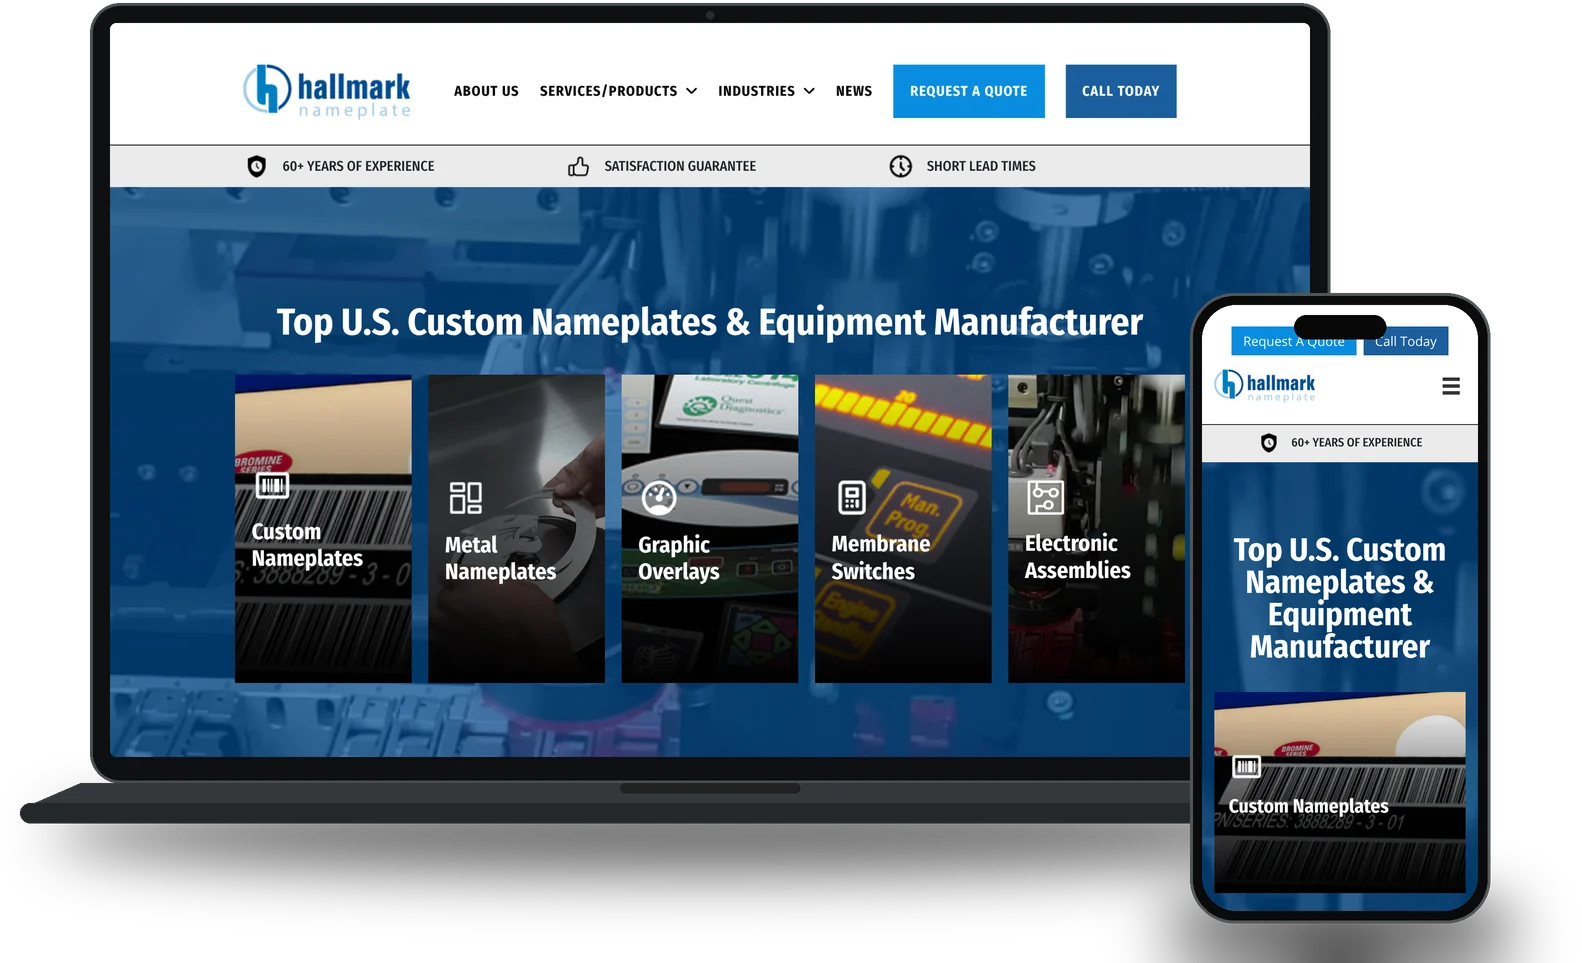
Task: Click the circuit icon on the Electronic Assemblies card
Action: click(1045, 497)
